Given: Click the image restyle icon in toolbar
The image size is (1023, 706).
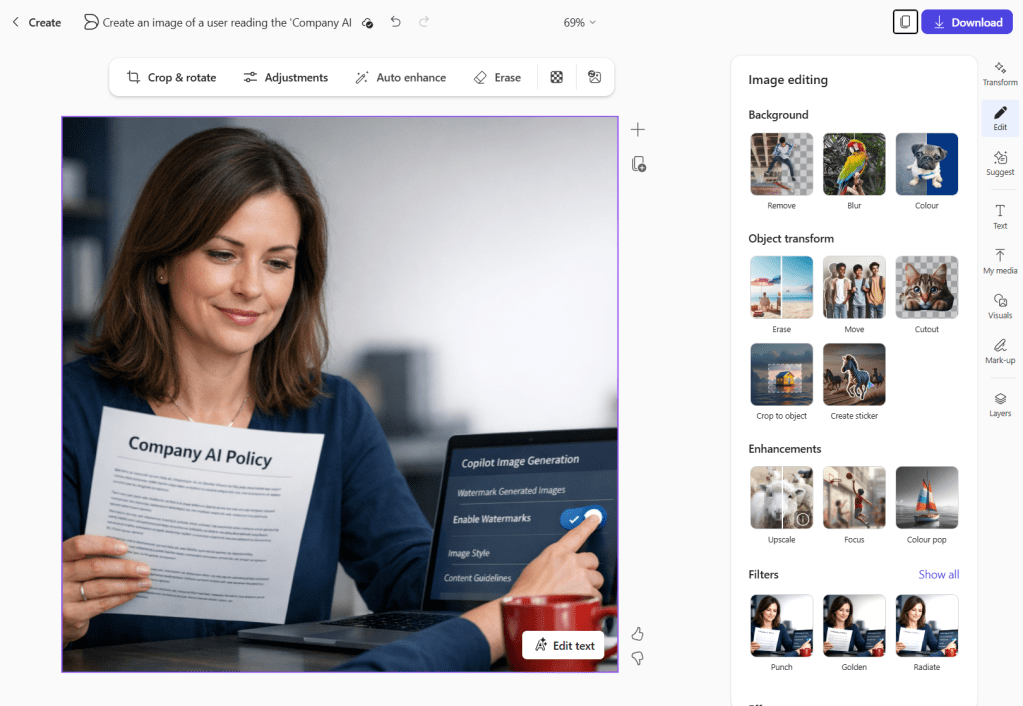Looking at the screenshot, I should click(595, 77).
